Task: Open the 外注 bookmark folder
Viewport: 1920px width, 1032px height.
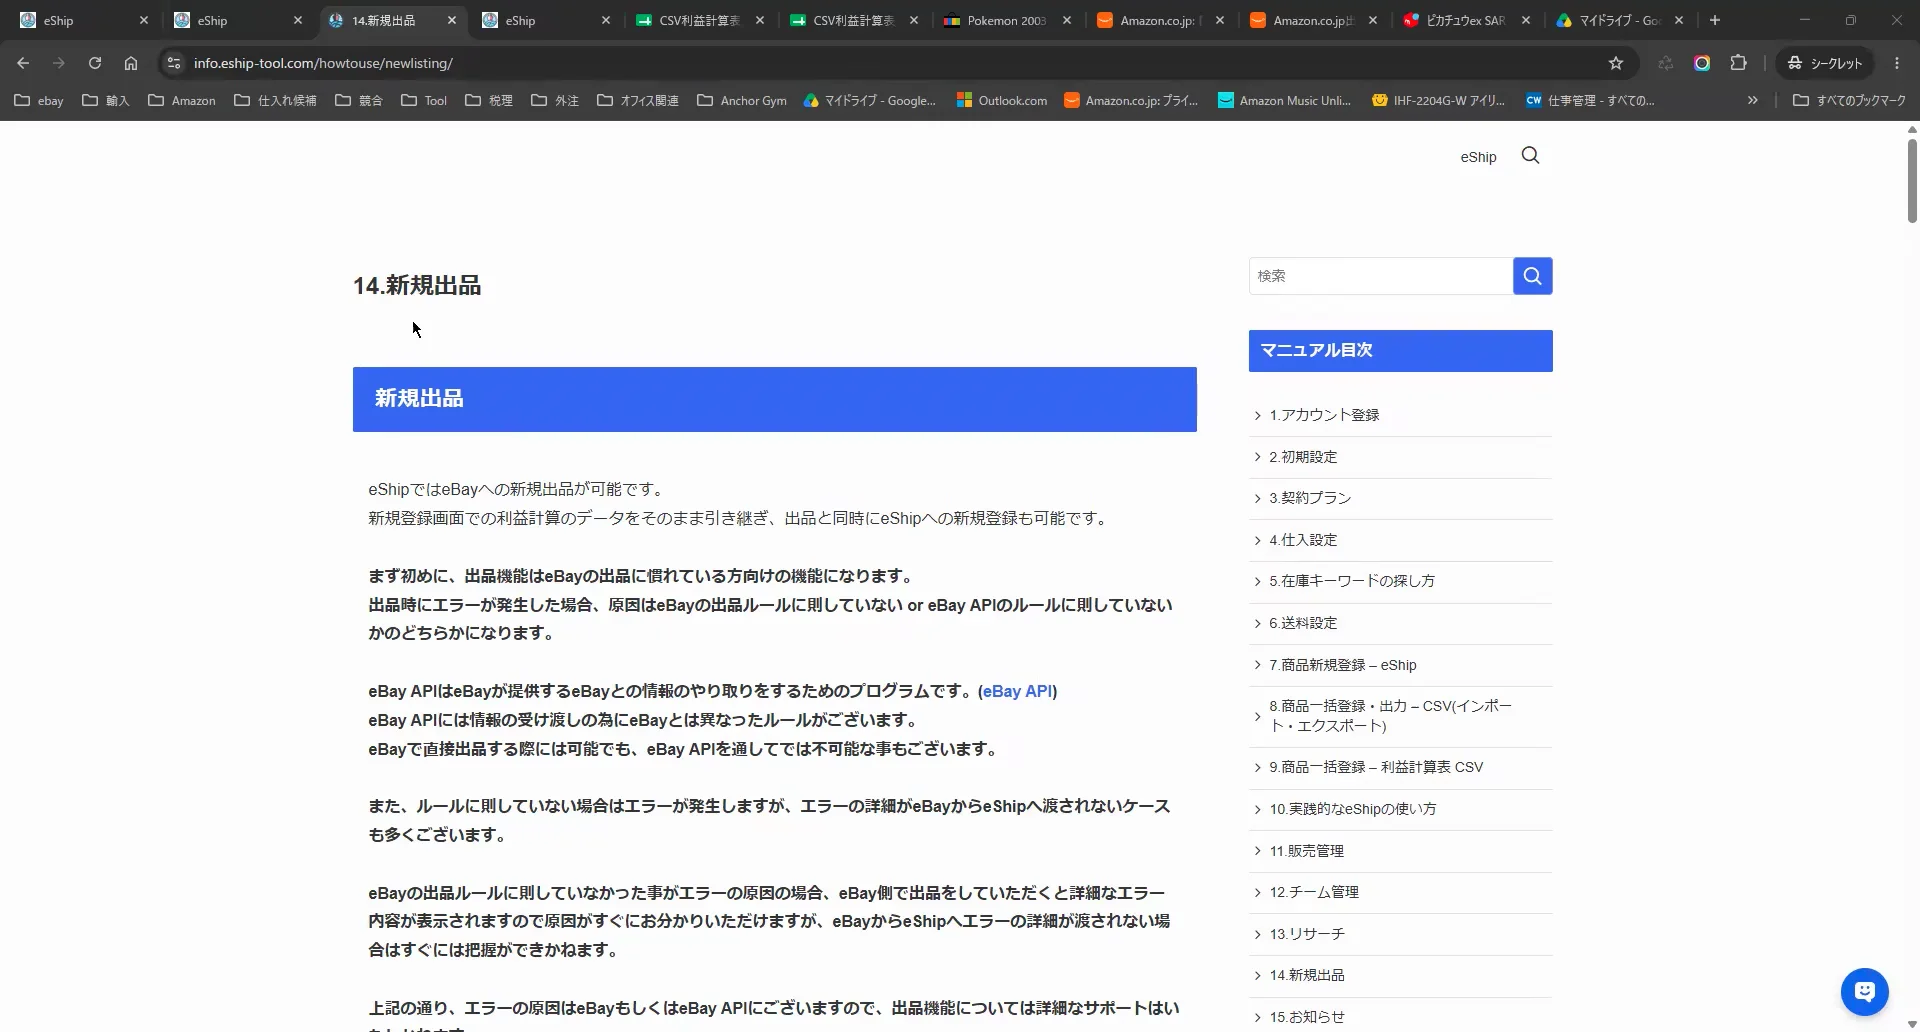Action: (555, 100)
